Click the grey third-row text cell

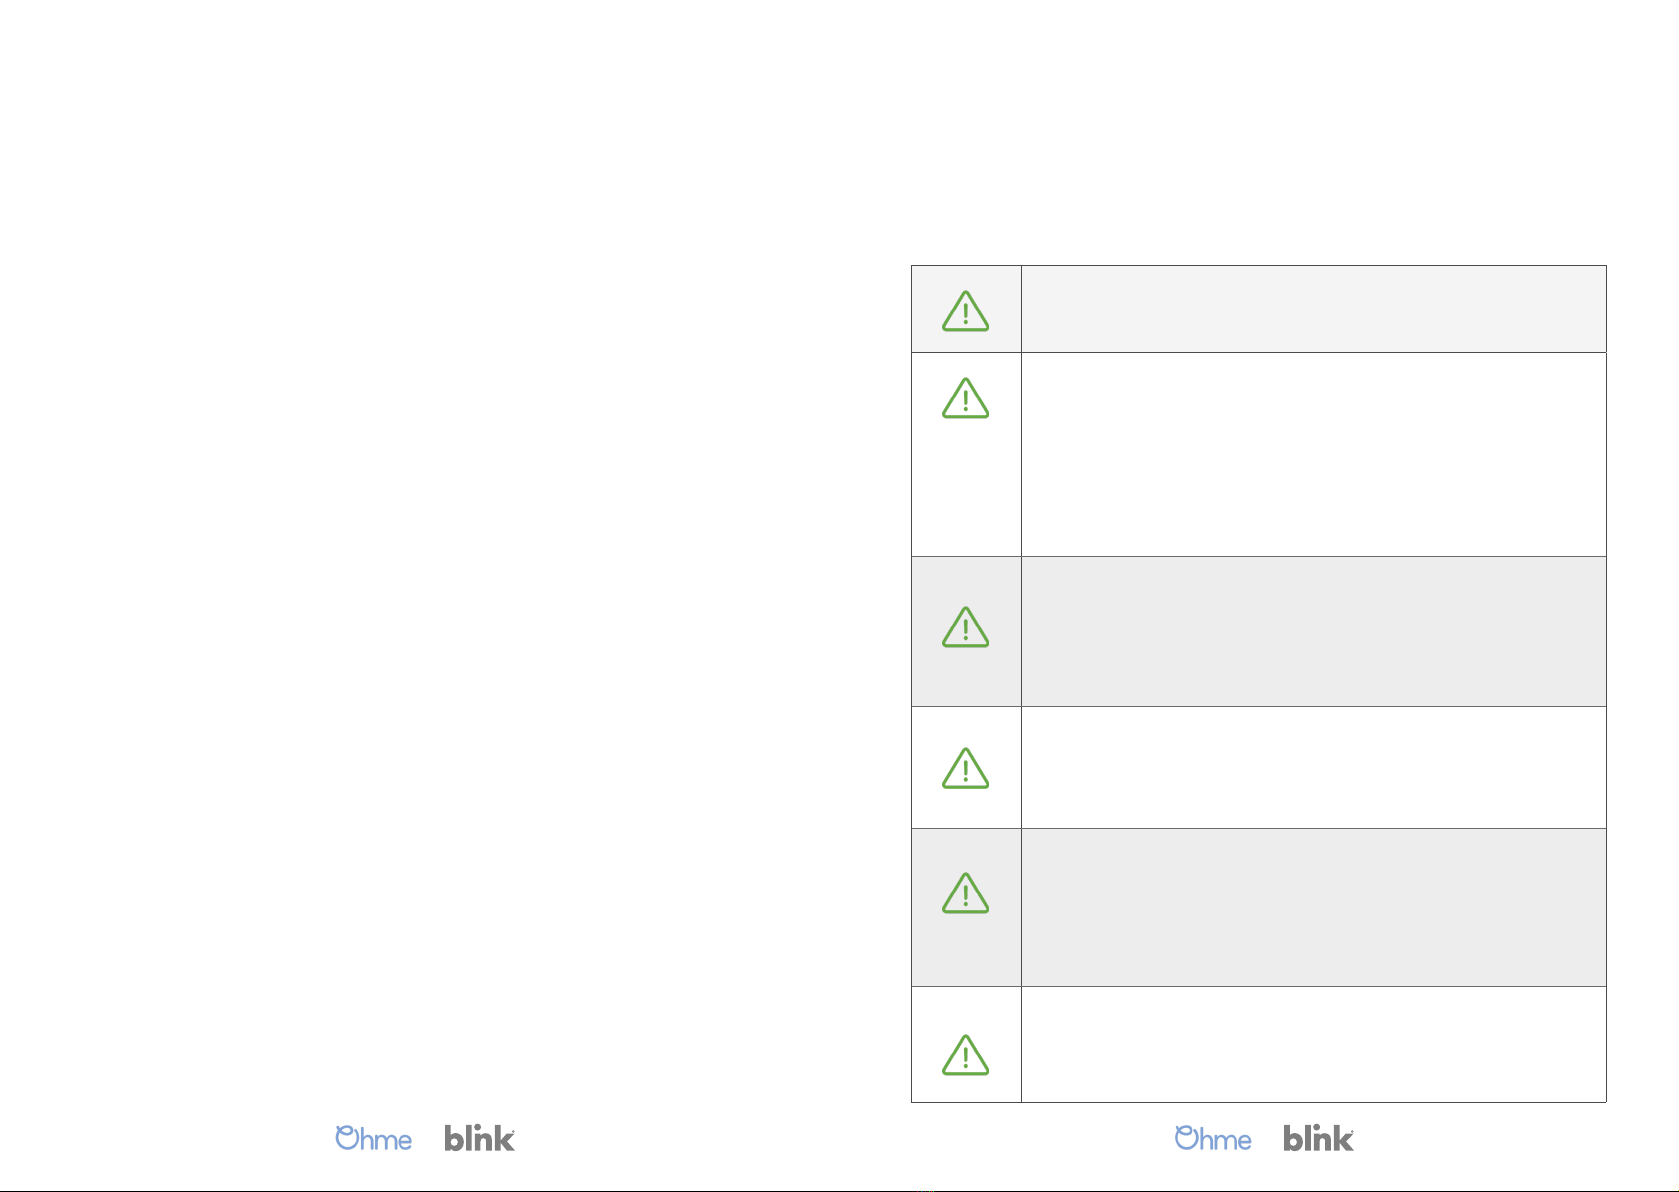point(1313,632)
